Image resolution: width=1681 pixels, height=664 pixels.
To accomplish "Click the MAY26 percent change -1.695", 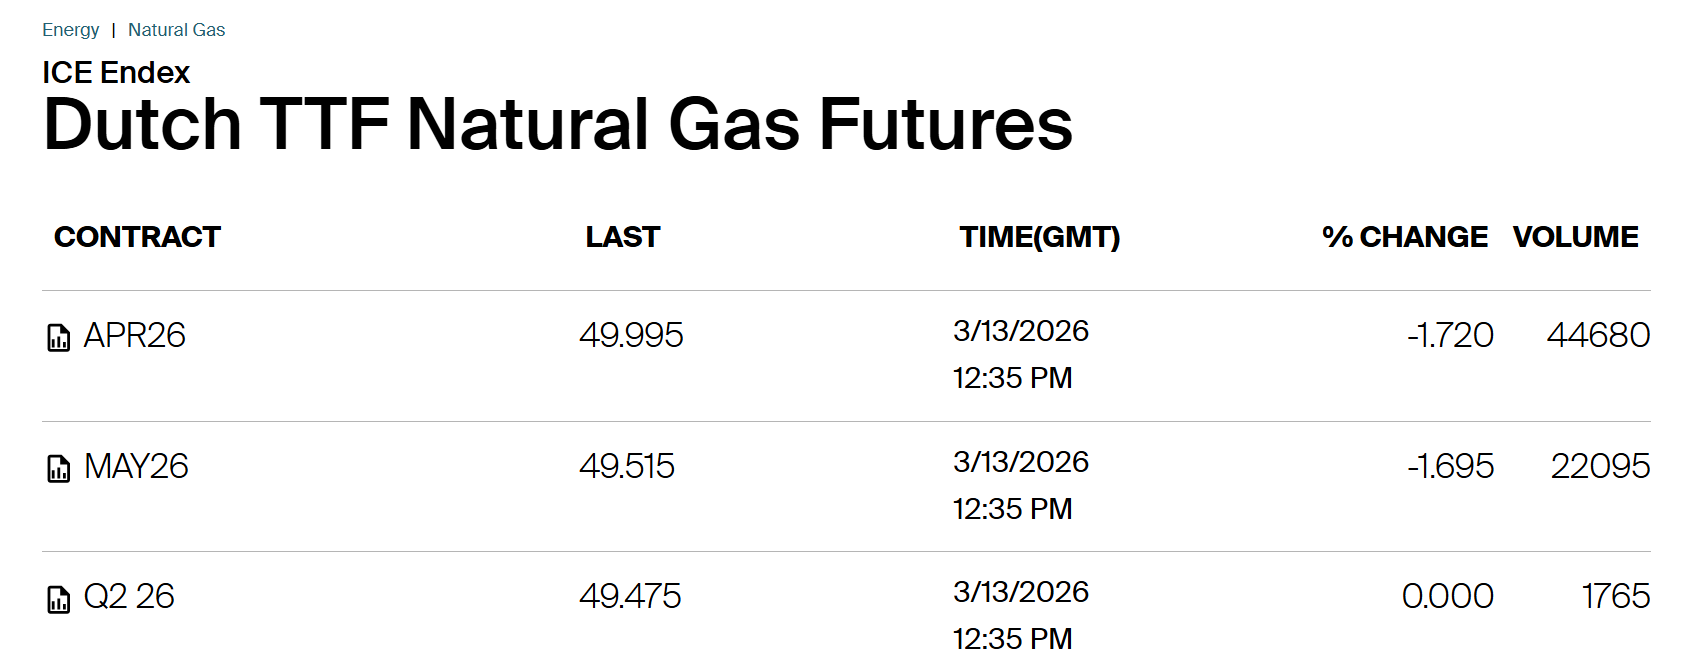I will pos(1450,466).
